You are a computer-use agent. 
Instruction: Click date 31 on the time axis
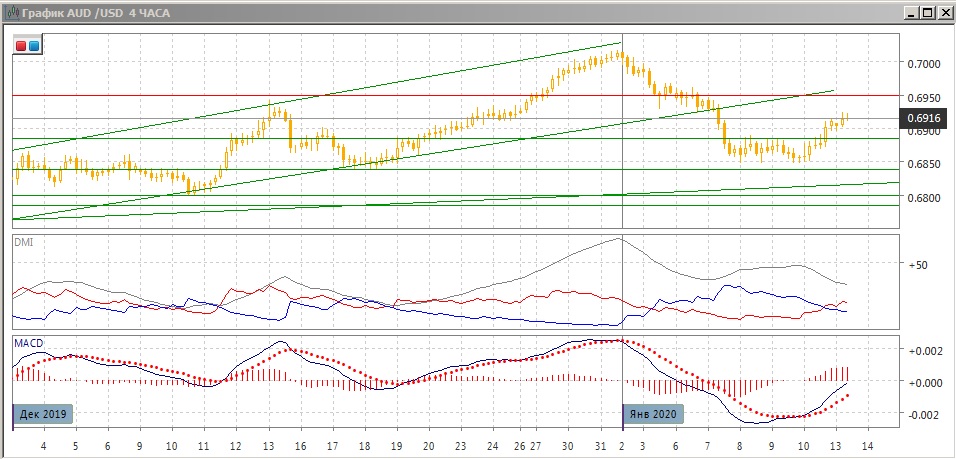point(599,446)
